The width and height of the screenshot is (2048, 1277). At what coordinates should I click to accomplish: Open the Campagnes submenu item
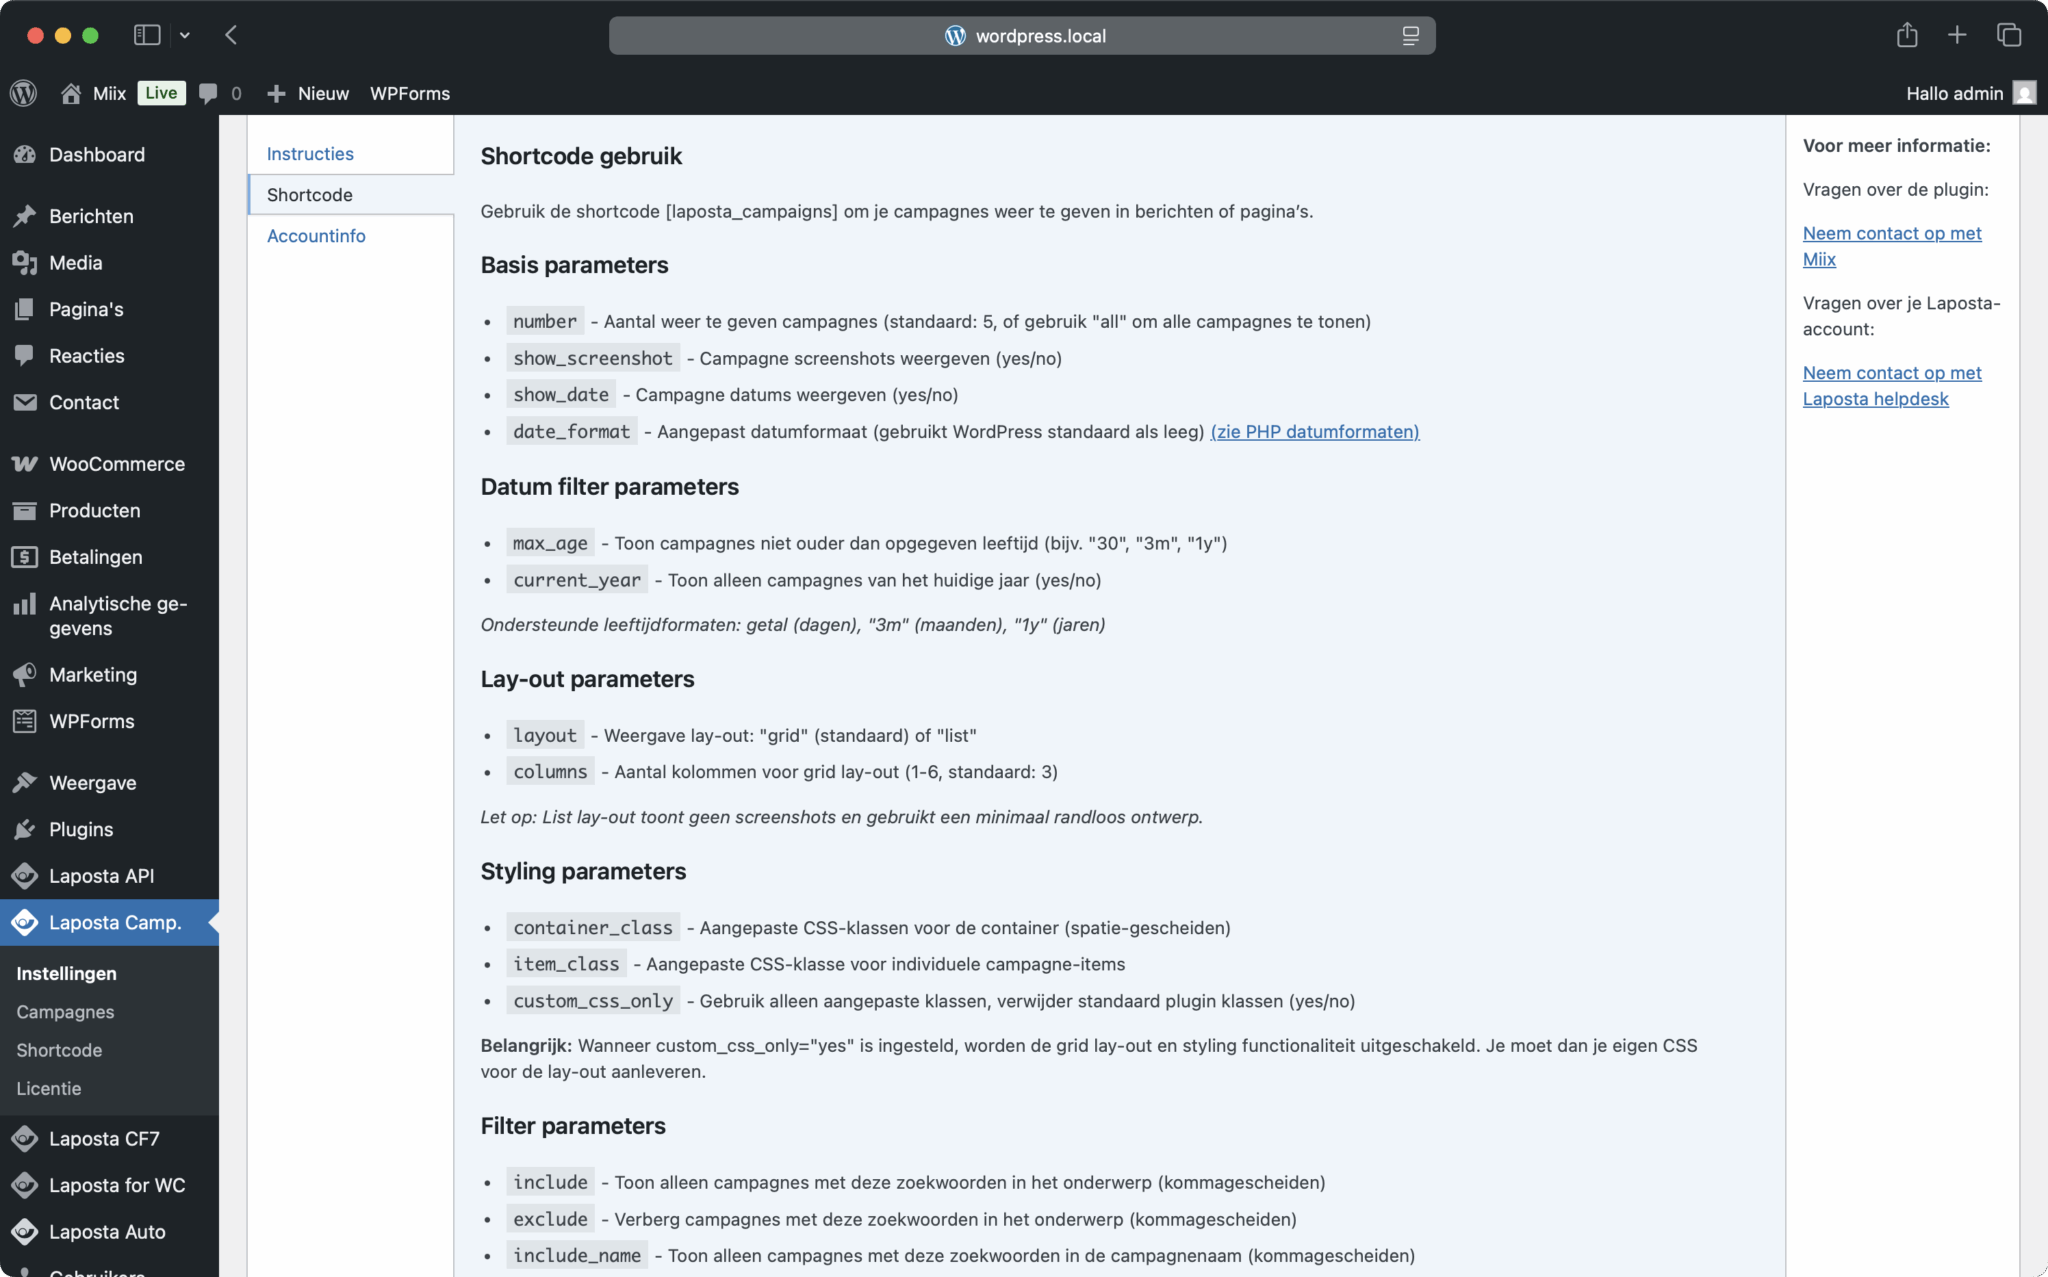click(65, 1012)
